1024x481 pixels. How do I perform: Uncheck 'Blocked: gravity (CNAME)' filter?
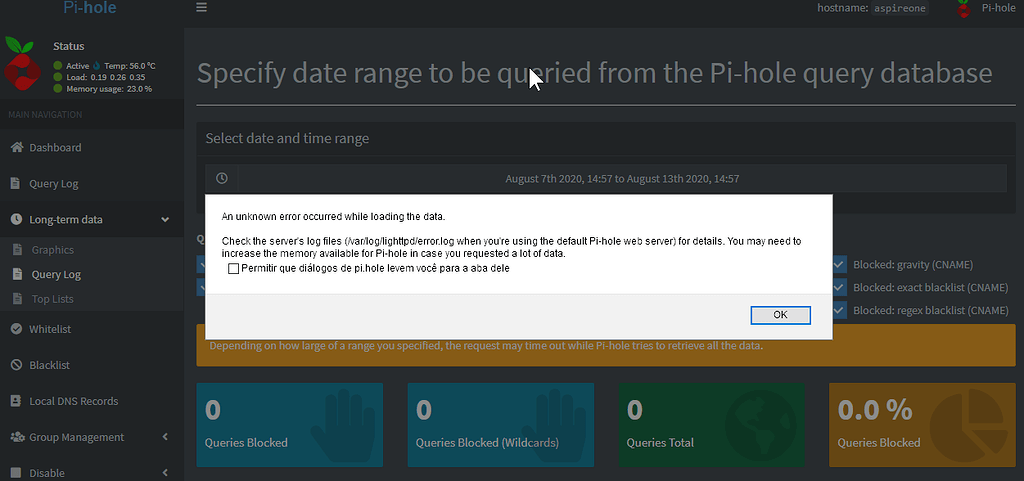coord(840,264)
